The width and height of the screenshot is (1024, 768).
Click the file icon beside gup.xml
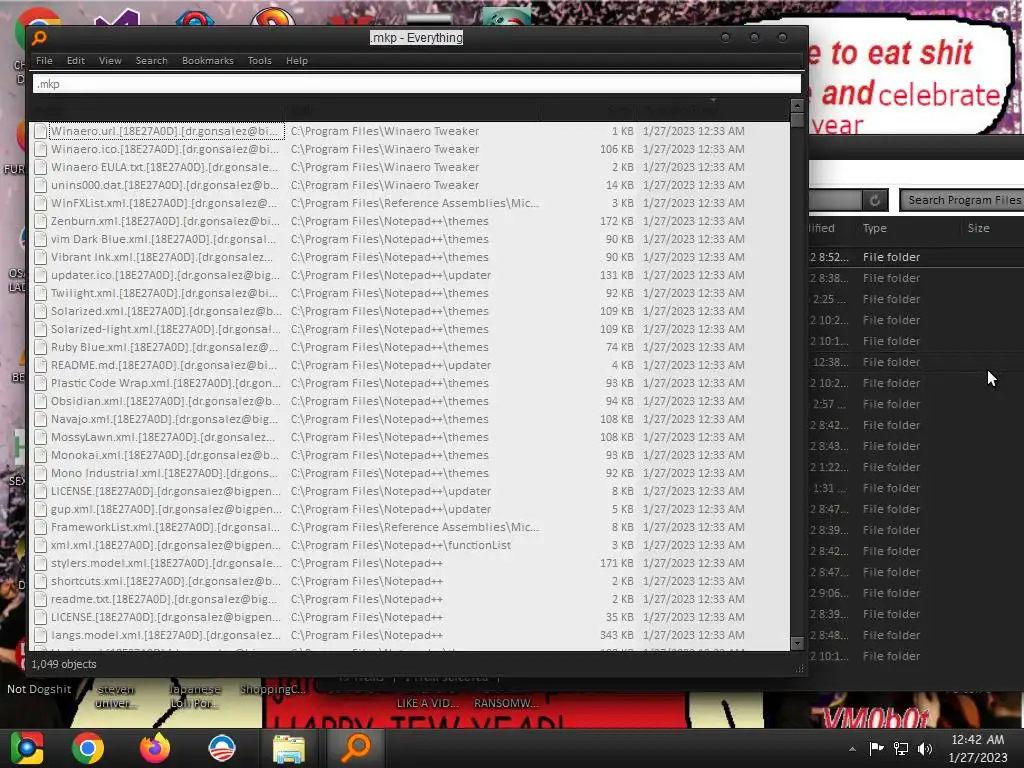pos(40,509)
